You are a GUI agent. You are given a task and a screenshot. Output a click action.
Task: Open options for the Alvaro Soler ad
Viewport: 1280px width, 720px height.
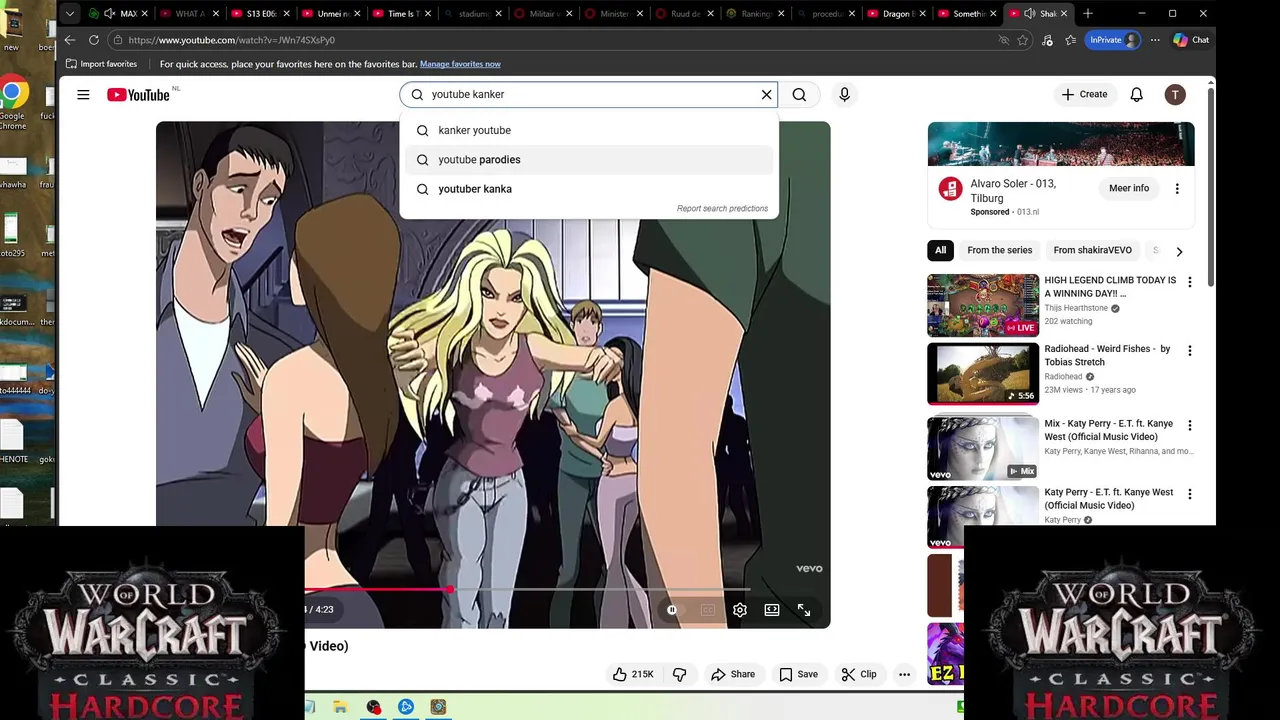[1177, 188]
